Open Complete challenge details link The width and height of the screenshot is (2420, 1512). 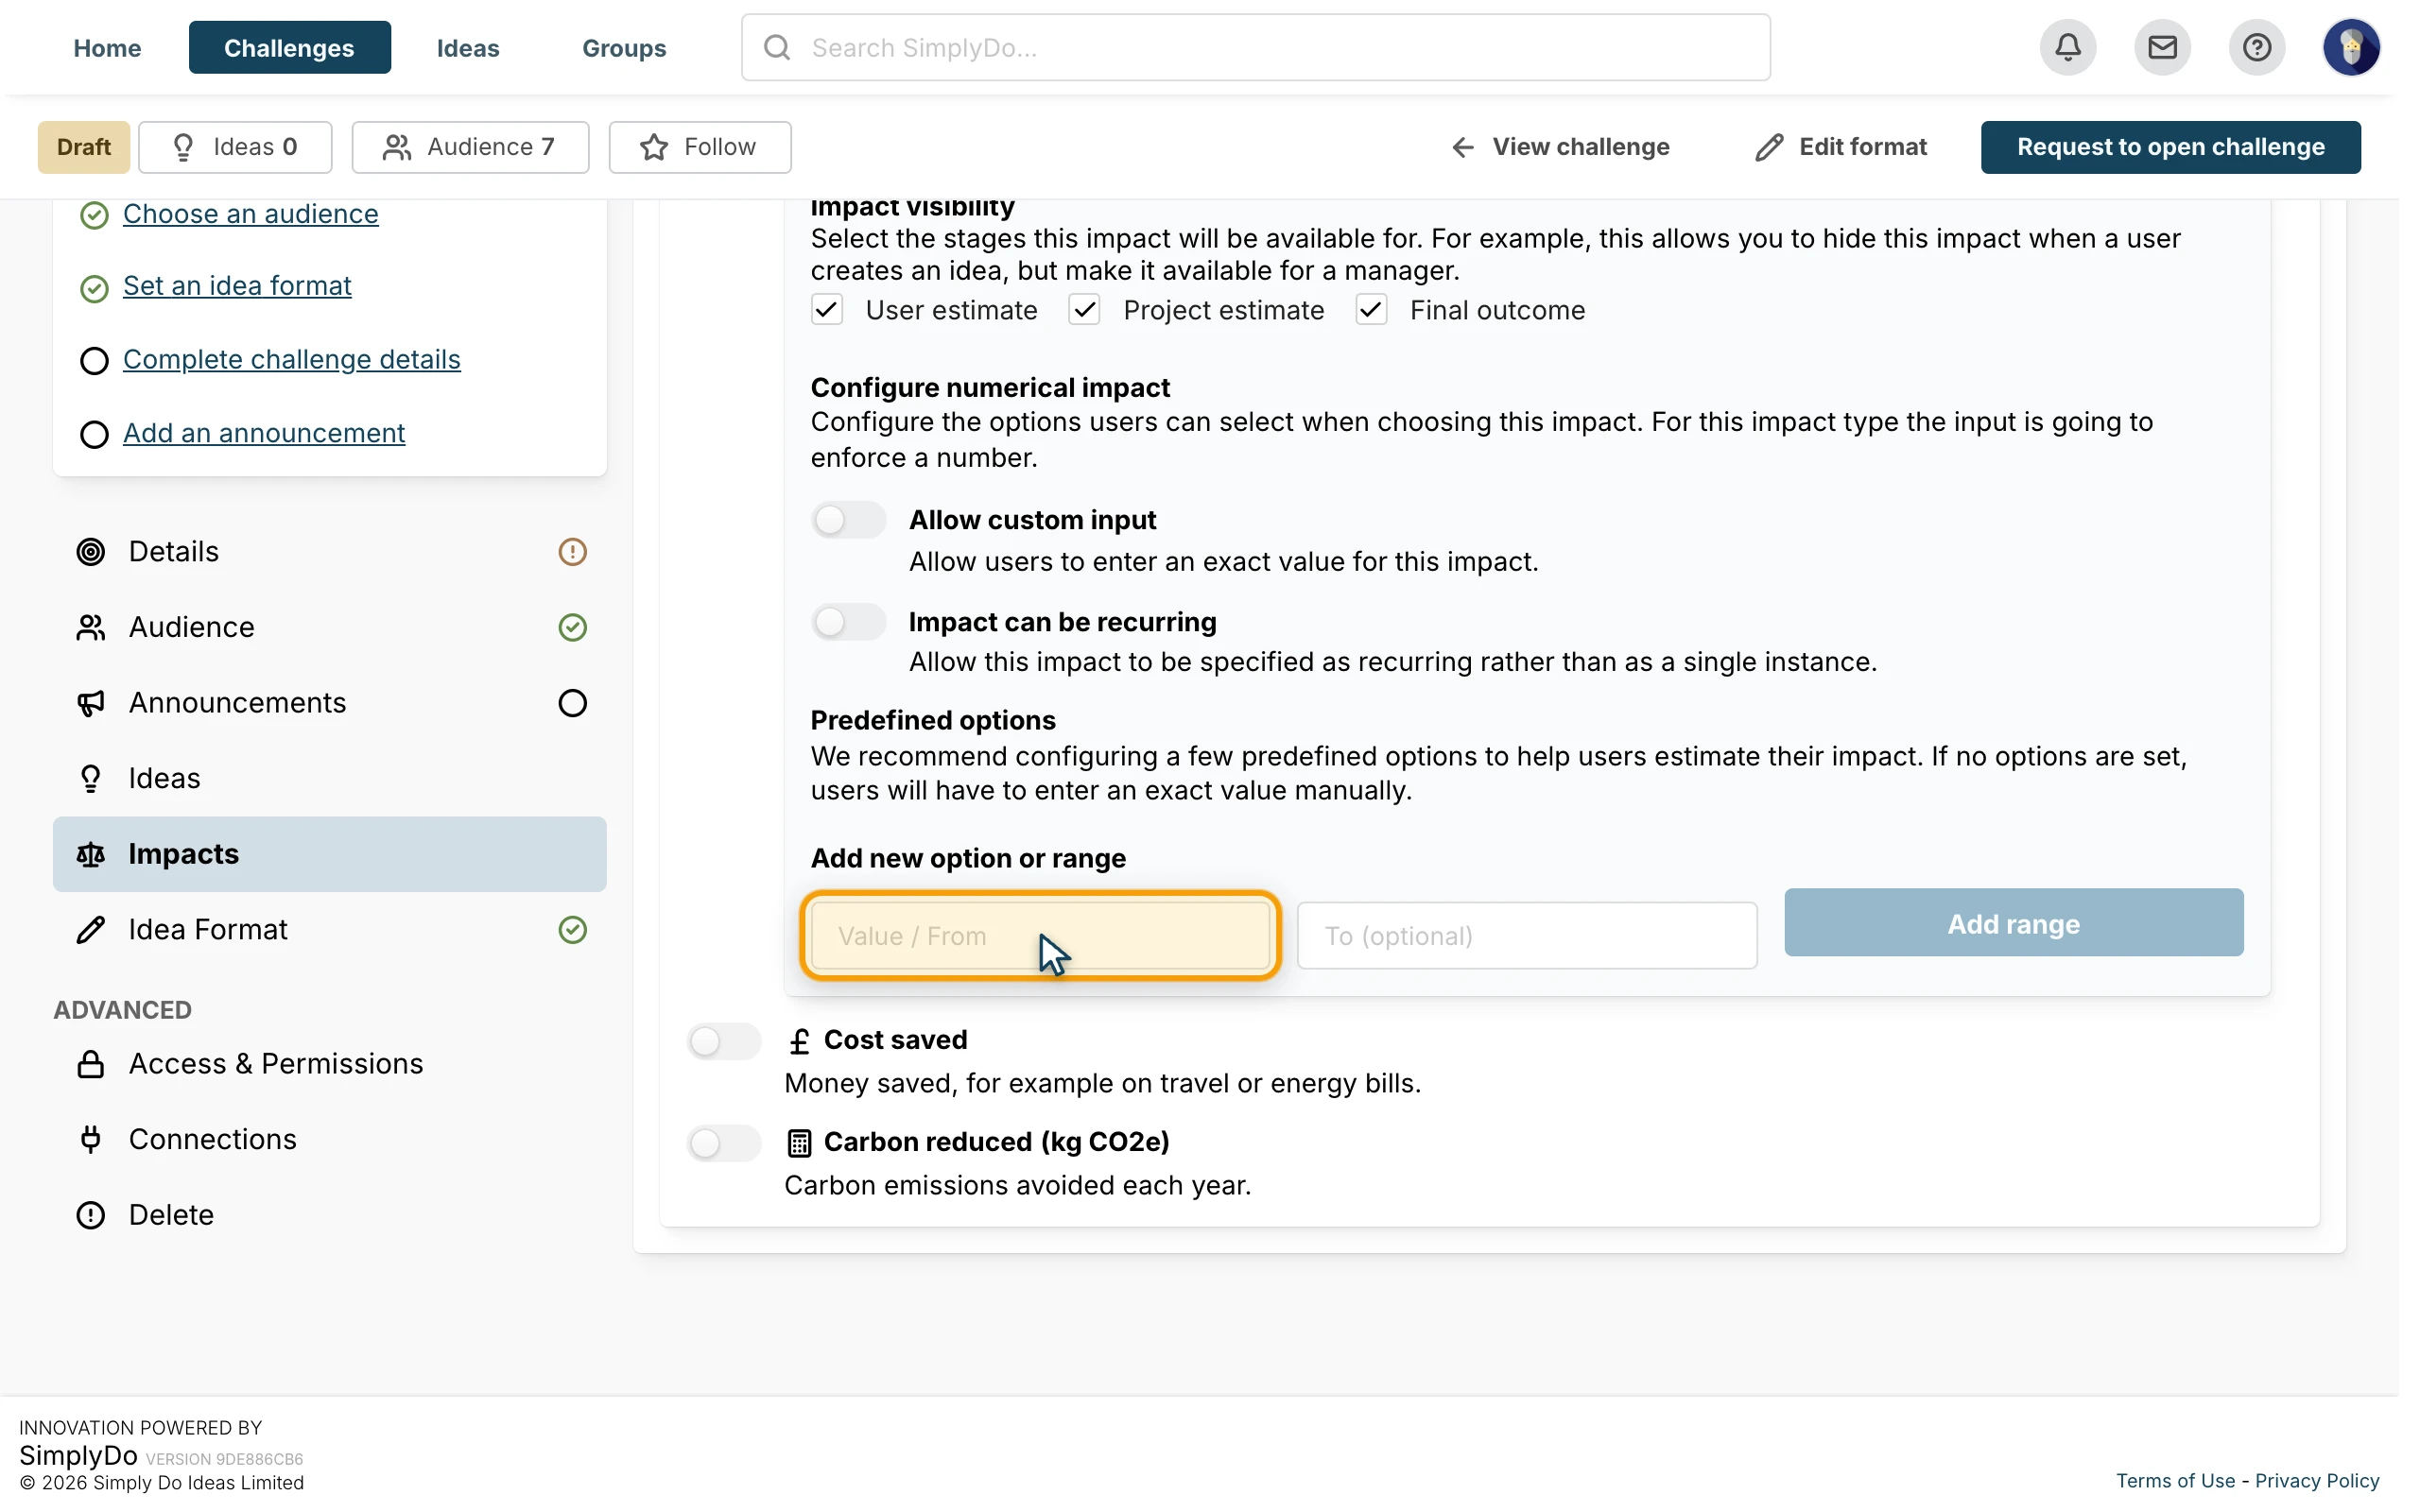[291, 360]
